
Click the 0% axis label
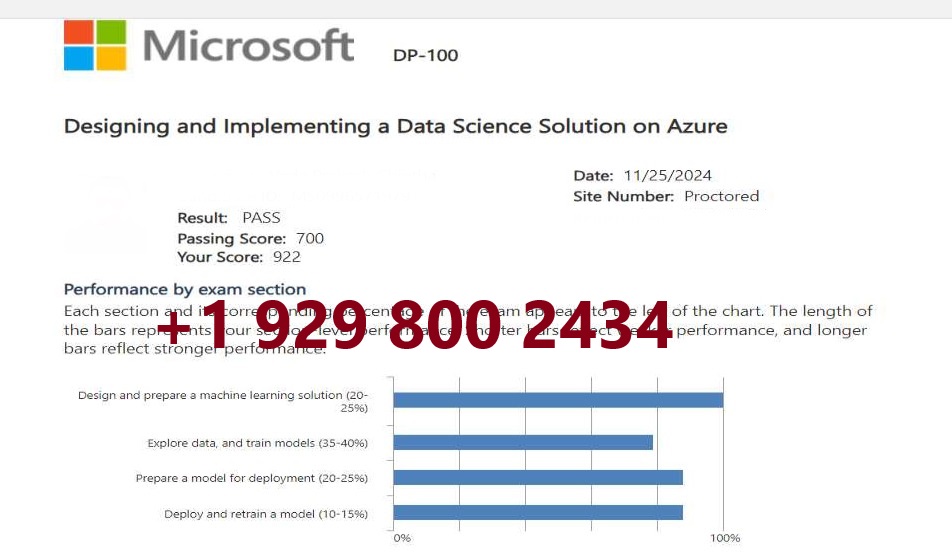tap(402, 538)
